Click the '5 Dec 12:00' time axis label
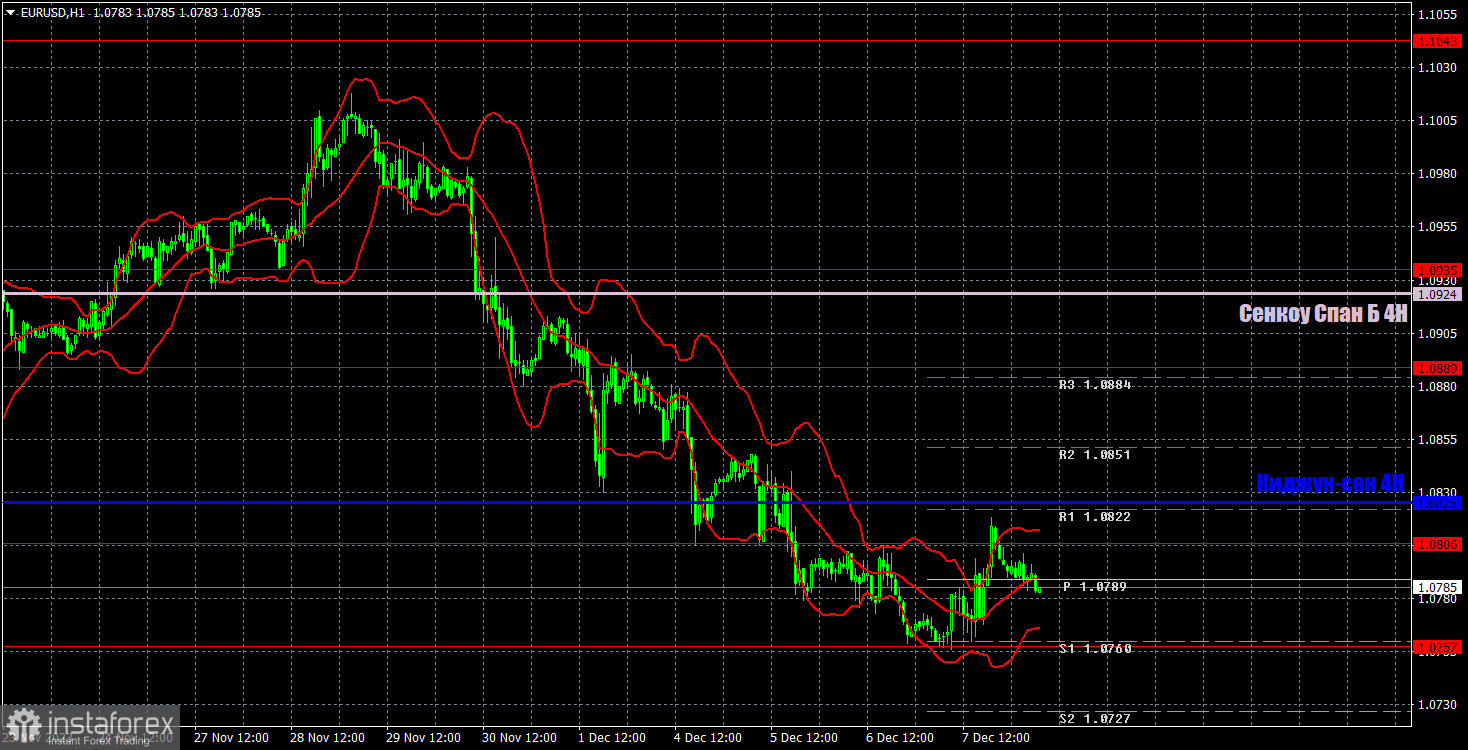The width and height of the screenshot is (1468, 750). tap(804, 738)
